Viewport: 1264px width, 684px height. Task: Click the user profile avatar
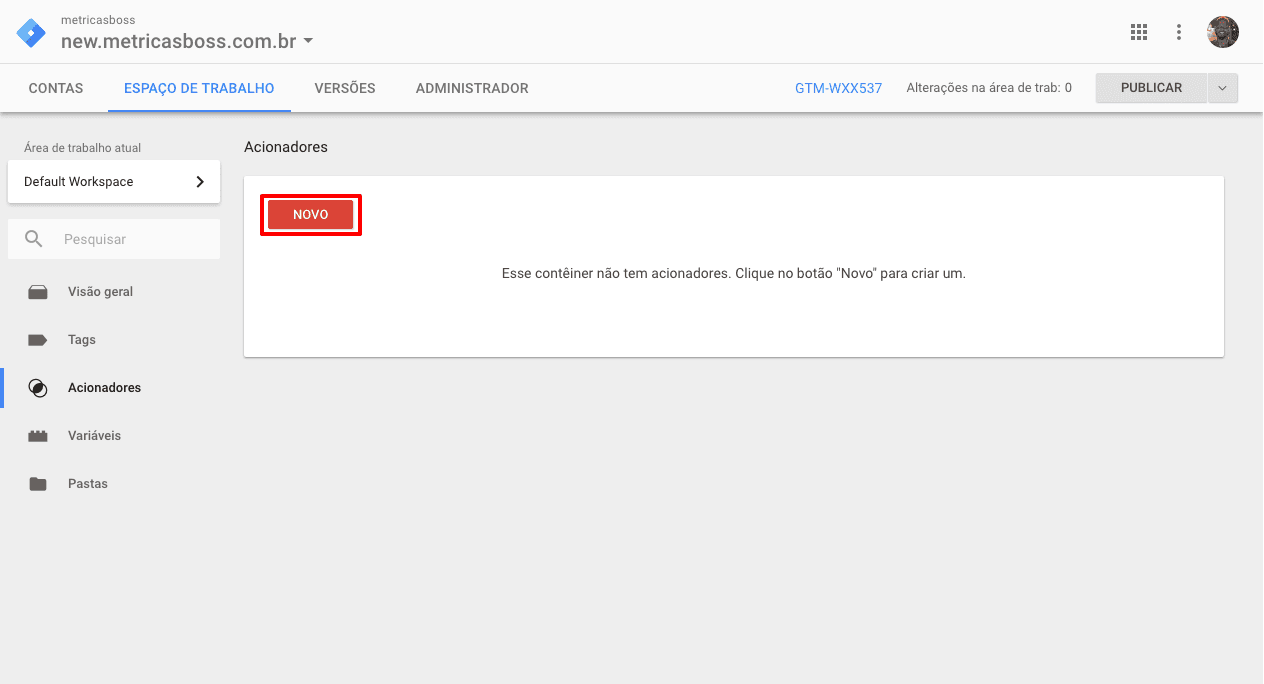coord(1222,32)
